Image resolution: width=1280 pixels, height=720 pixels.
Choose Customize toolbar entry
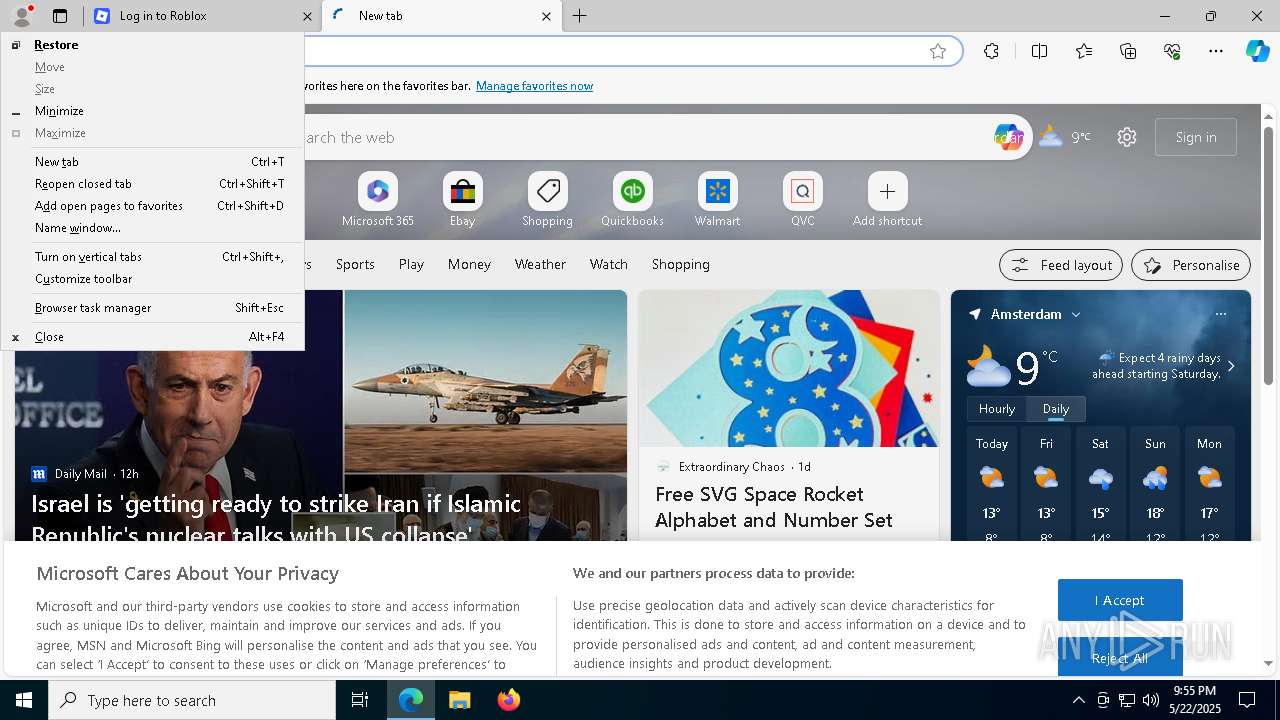coord(153,279)
